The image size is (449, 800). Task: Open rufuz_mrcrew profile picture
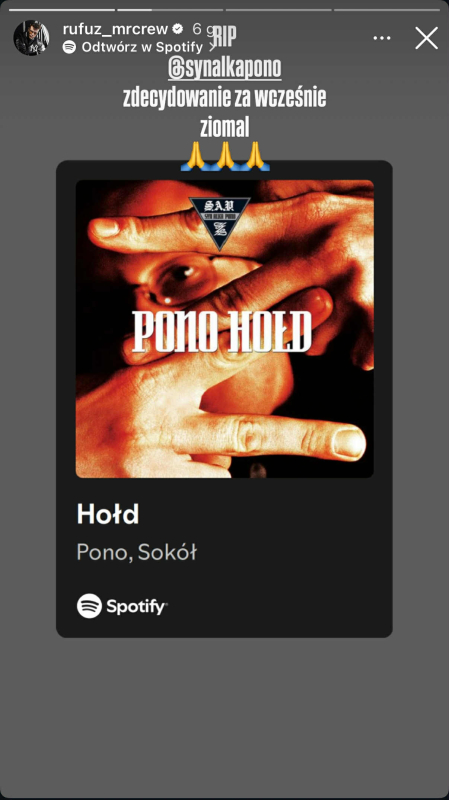(x=31, y=38)
